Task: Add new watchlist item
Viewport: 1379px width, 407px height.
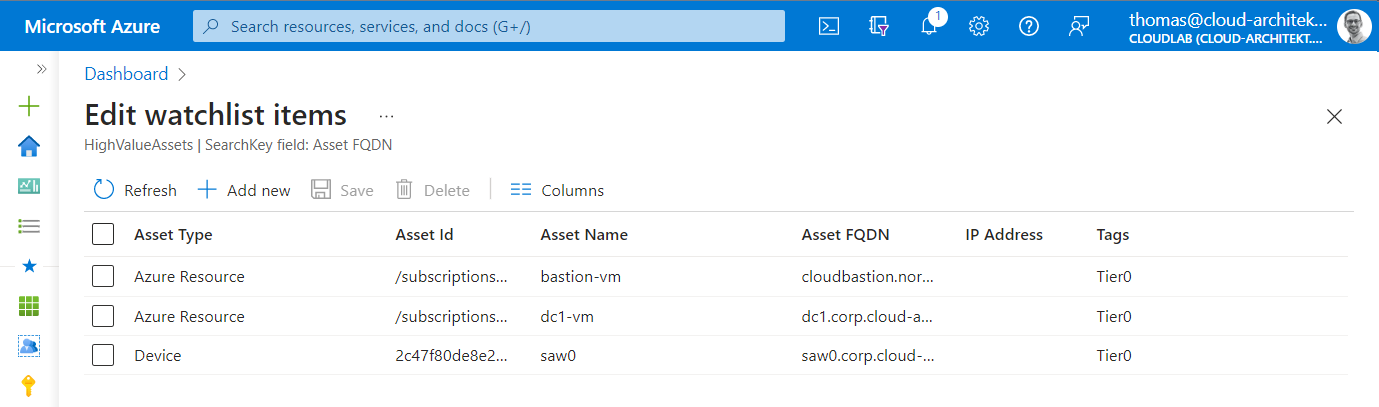Action: [244, 190]
